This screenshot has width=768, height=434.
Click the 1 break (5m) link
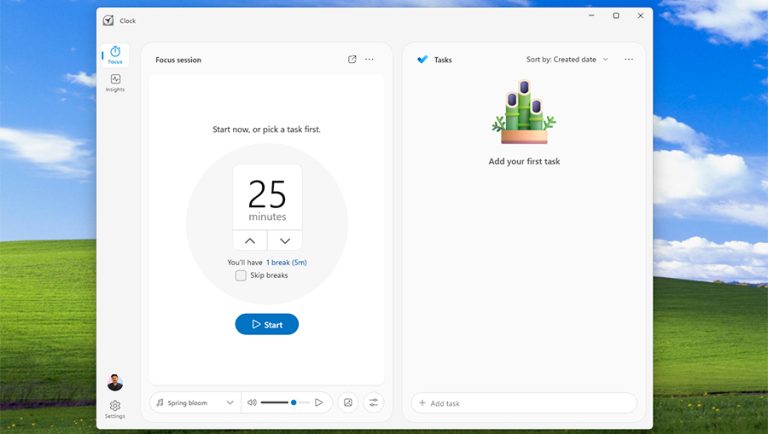tap(287, 263)
